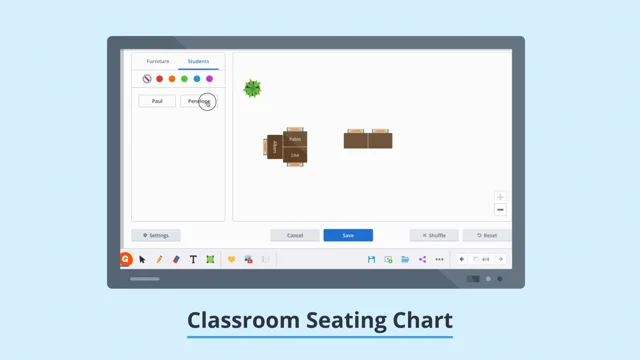The image size is (640, 360).
Task: Select the Text tool
Action: click(193, 259)
